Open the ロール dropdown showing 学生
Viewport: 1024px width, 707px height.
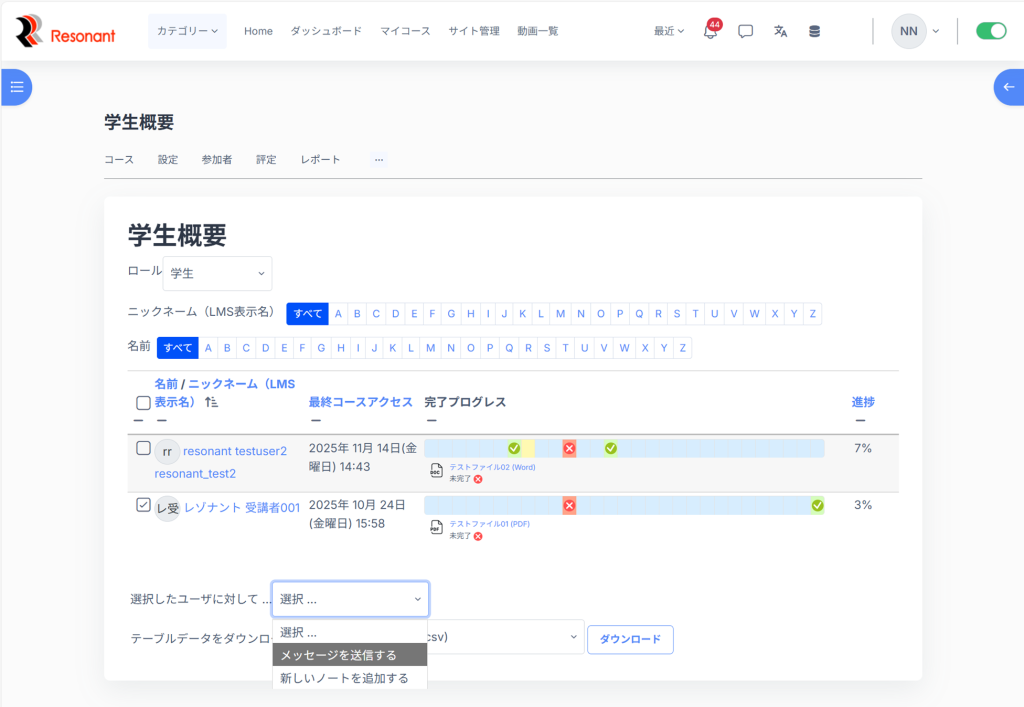217,273
